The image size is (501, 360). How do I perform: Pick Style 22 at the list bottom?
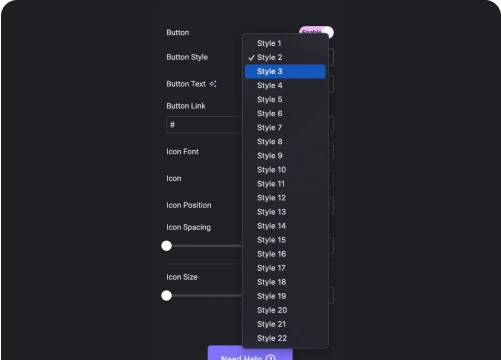[x=285, y=338]
